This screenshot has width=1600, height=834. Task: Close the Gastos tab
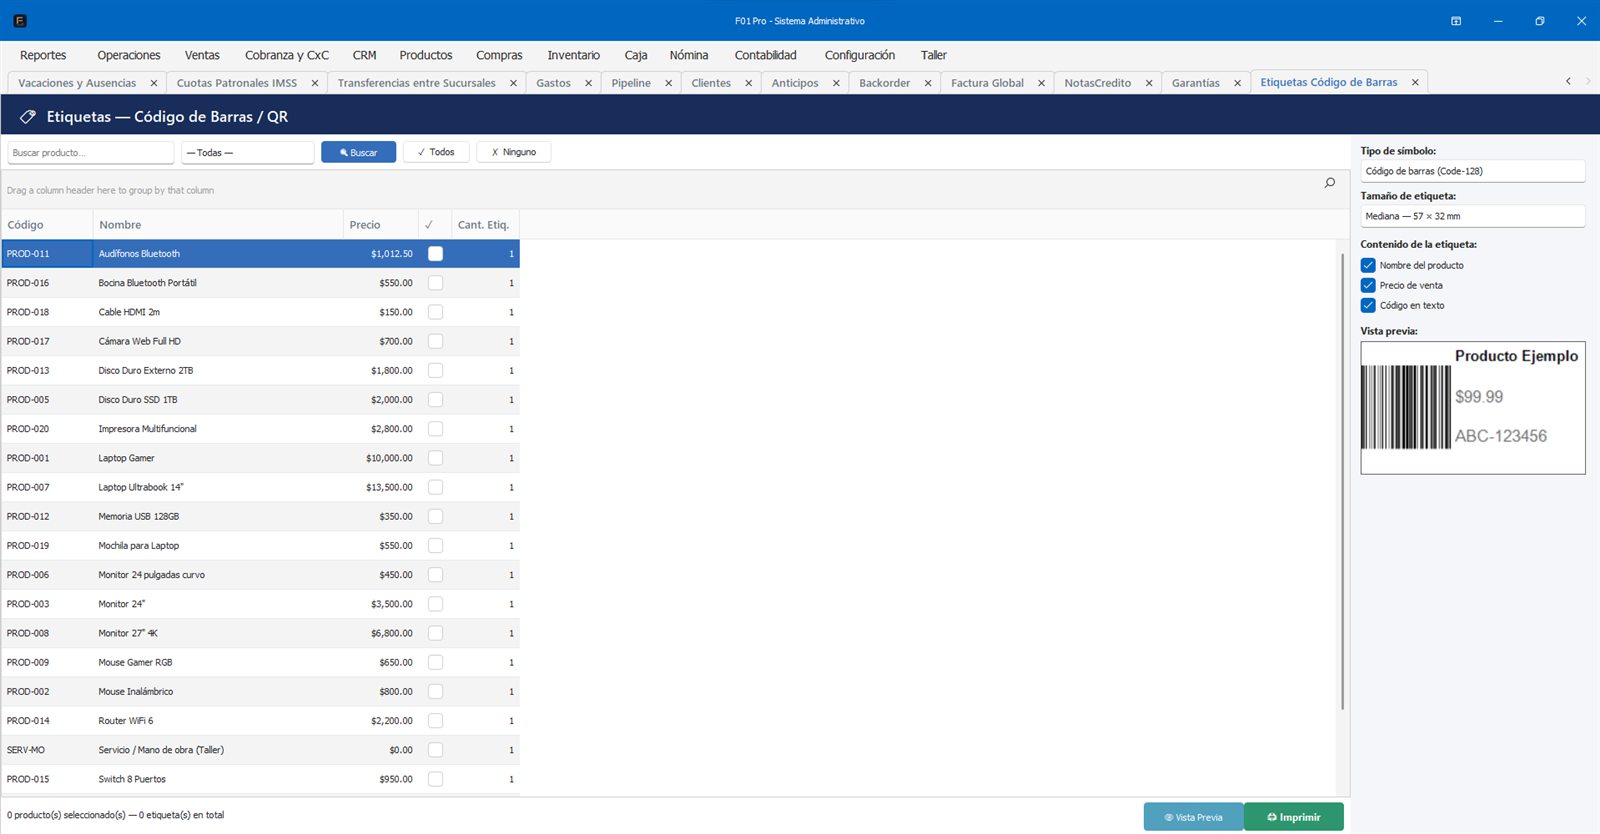point(588,83)
